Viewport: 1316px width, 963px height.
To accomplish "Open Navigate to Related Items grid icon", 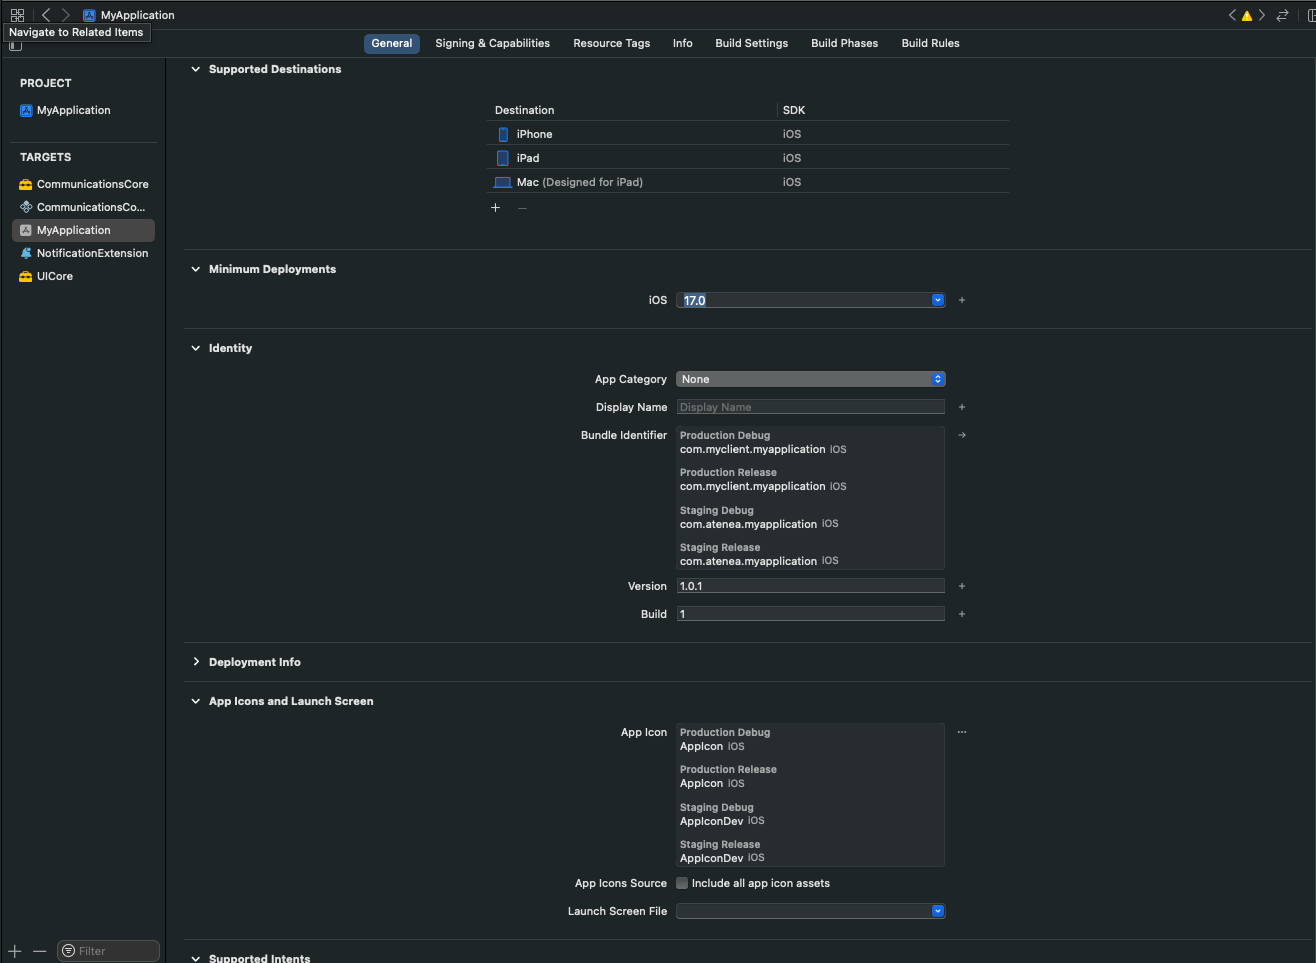I will [x=17, y=15].
